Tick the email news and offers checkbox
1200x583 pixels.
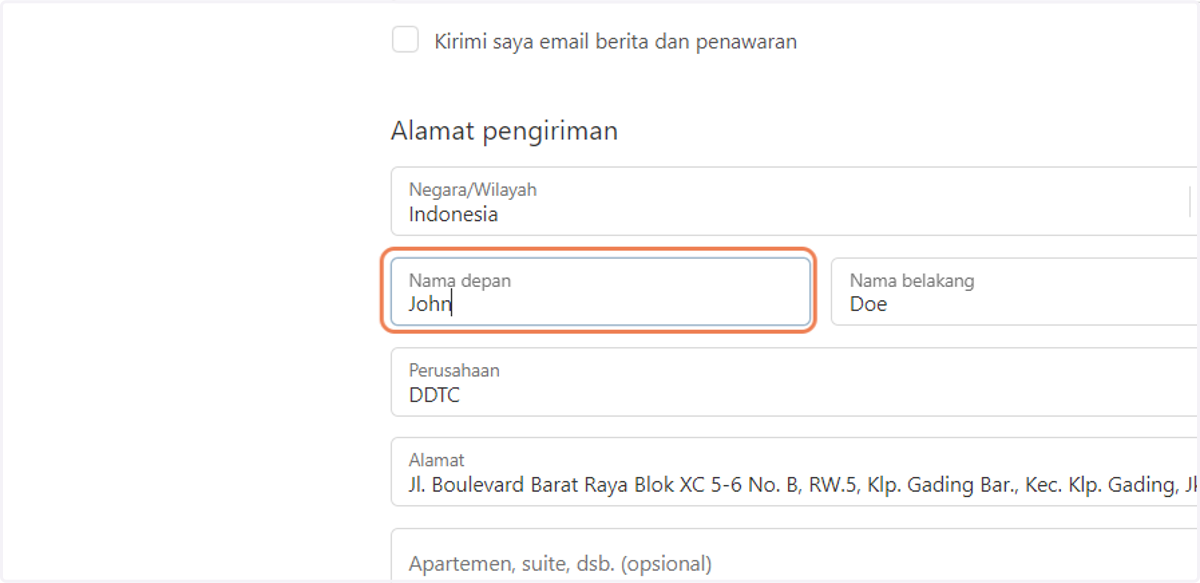[405, 40]
